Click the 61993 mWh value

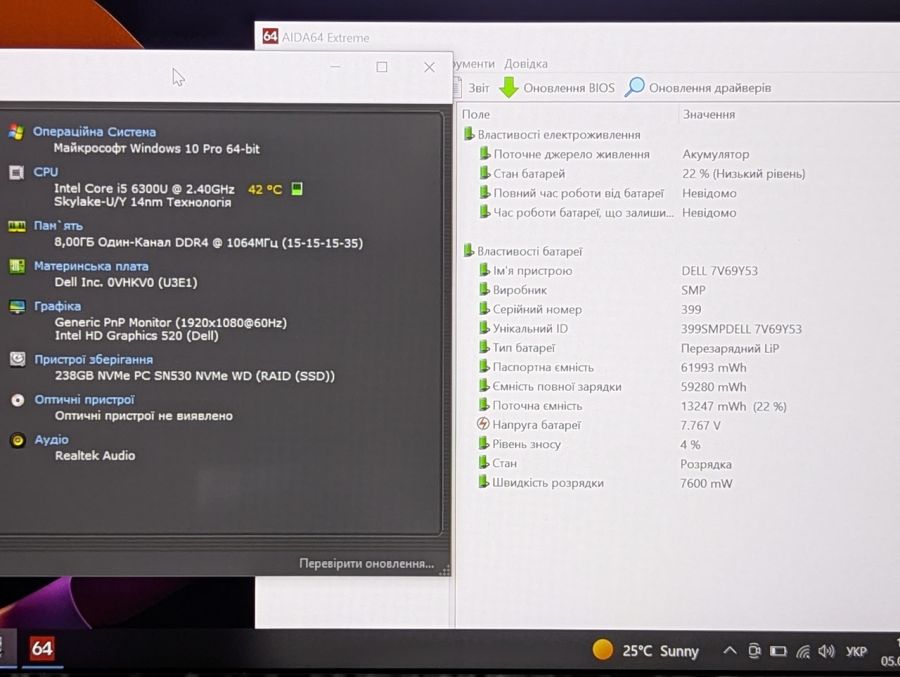(713, 367)
